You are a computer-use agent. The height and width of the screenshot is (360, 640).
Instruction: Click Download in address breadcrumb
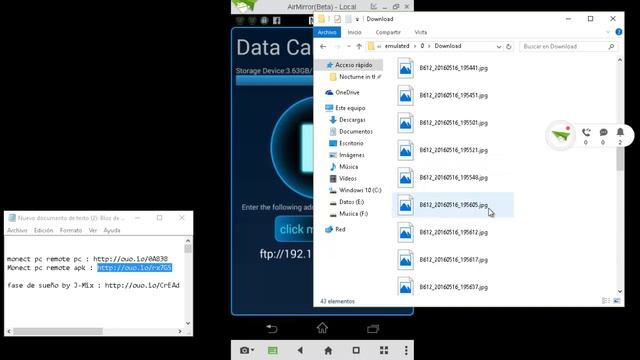(x=448, y=46)
